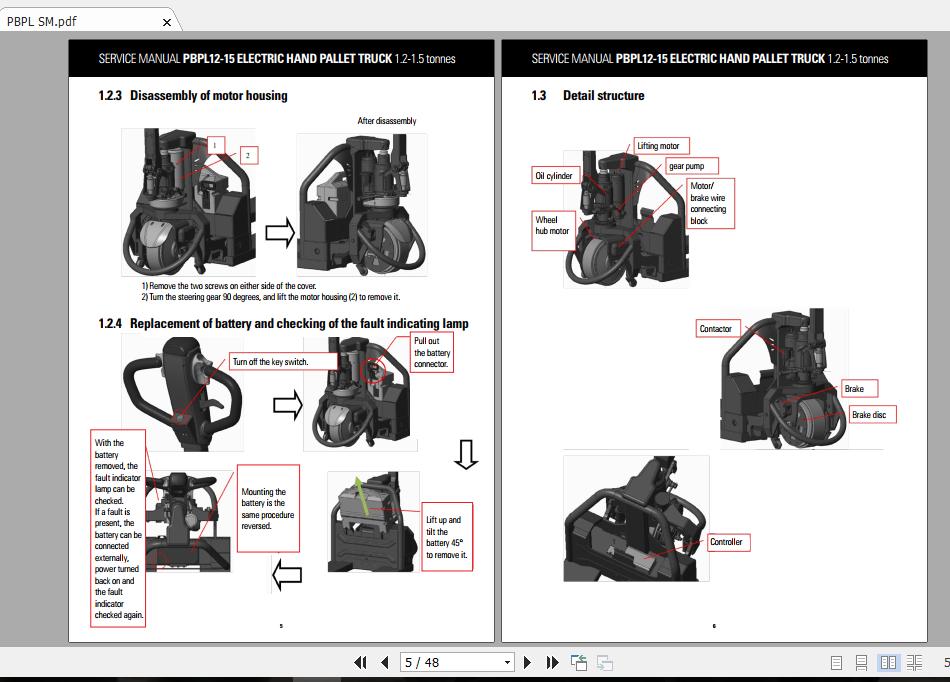Viewport: 950px width, 682px height.
Task: Jump to the first page of the manual
Action: coord(361,662)
